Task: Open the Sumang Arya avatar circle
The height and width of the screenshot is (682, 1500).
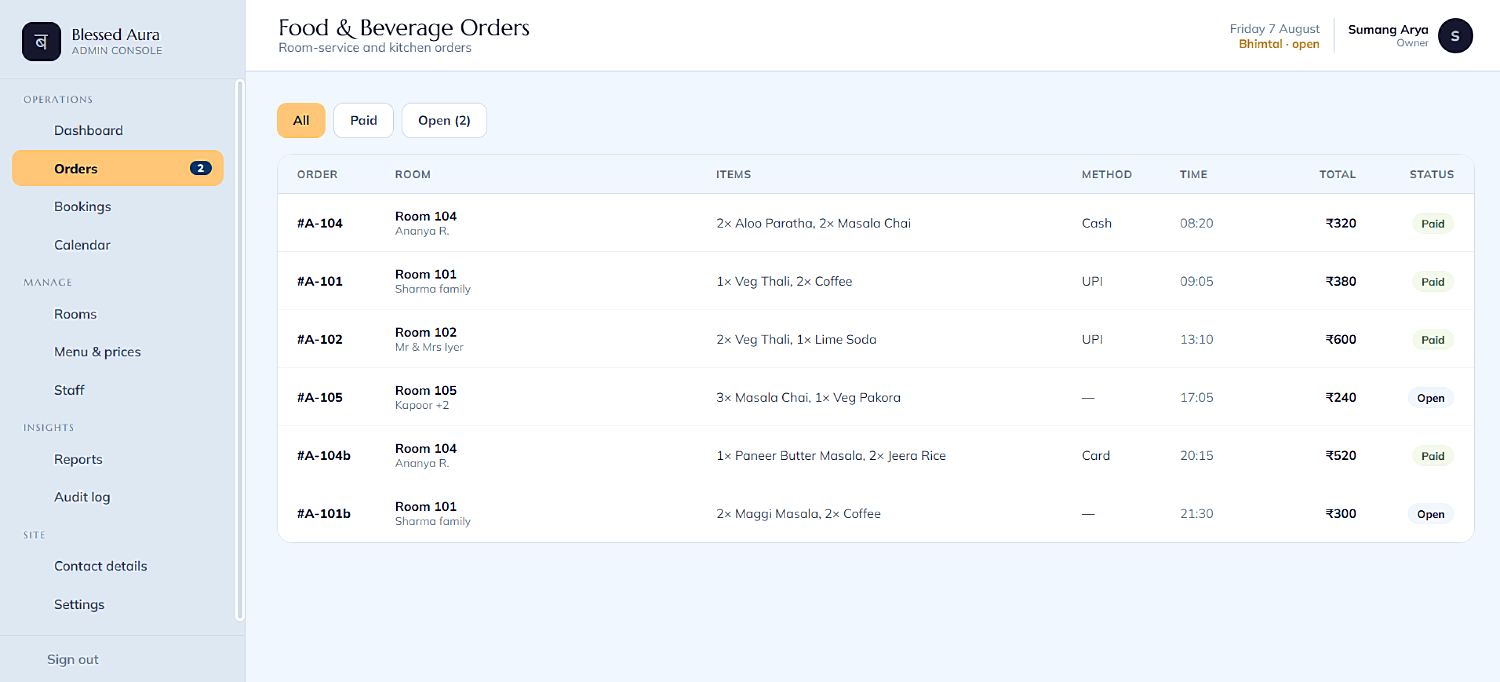Action: 1455,36
